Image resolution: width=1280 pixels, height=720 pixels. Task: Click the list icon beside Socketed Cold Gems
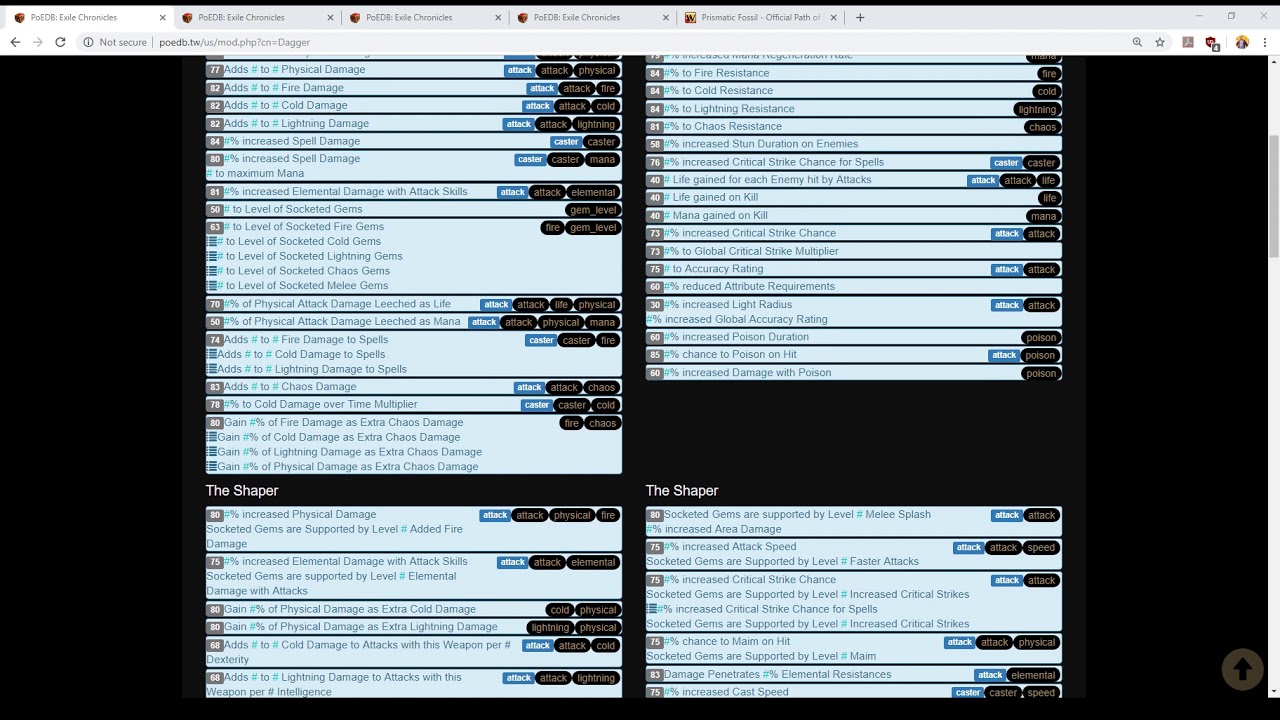[212, 241]
